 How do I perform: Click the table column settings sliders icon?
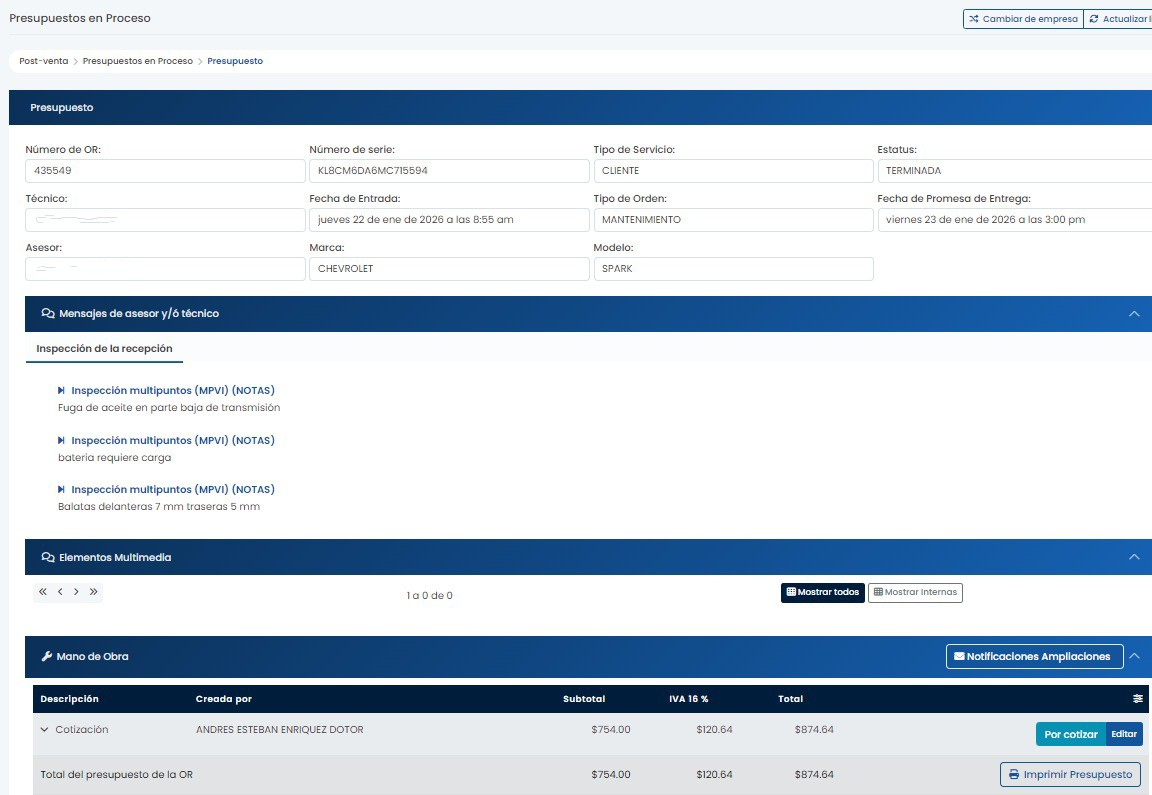[x=1137, y=699]
